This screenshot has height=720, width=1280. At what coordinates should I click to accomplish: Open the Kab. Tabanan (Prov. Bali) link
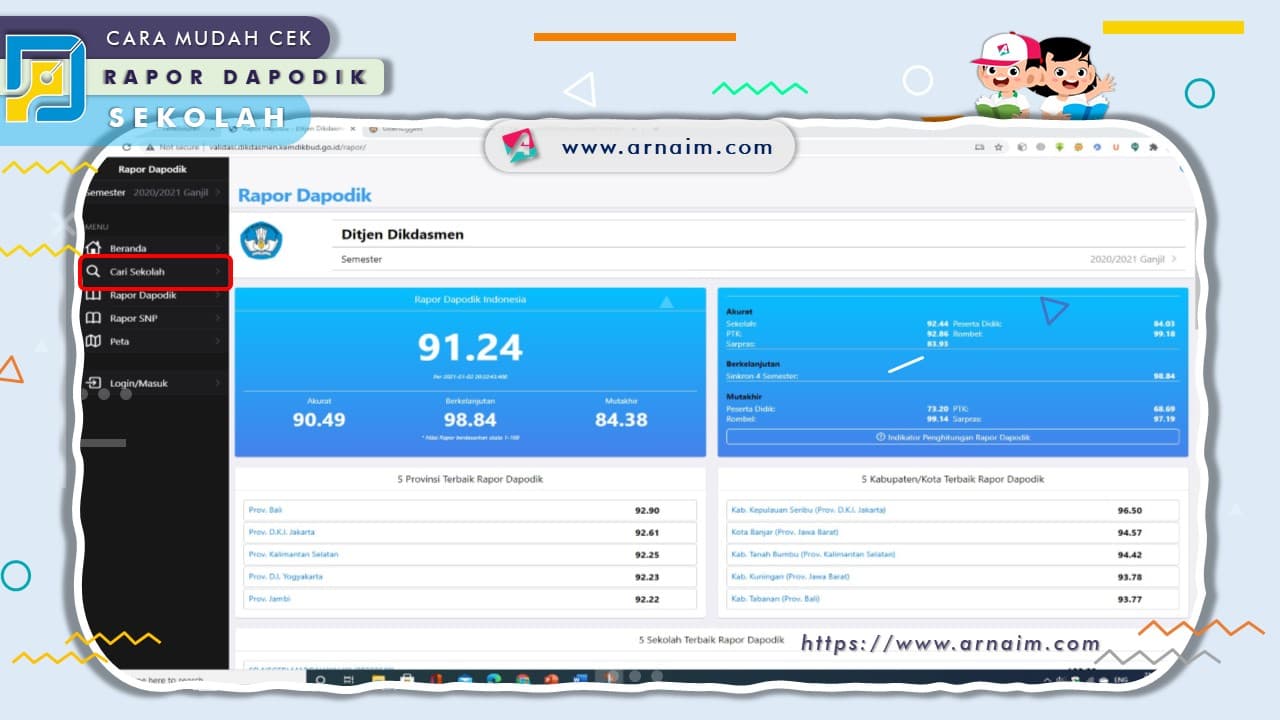(x=775, y=599)
